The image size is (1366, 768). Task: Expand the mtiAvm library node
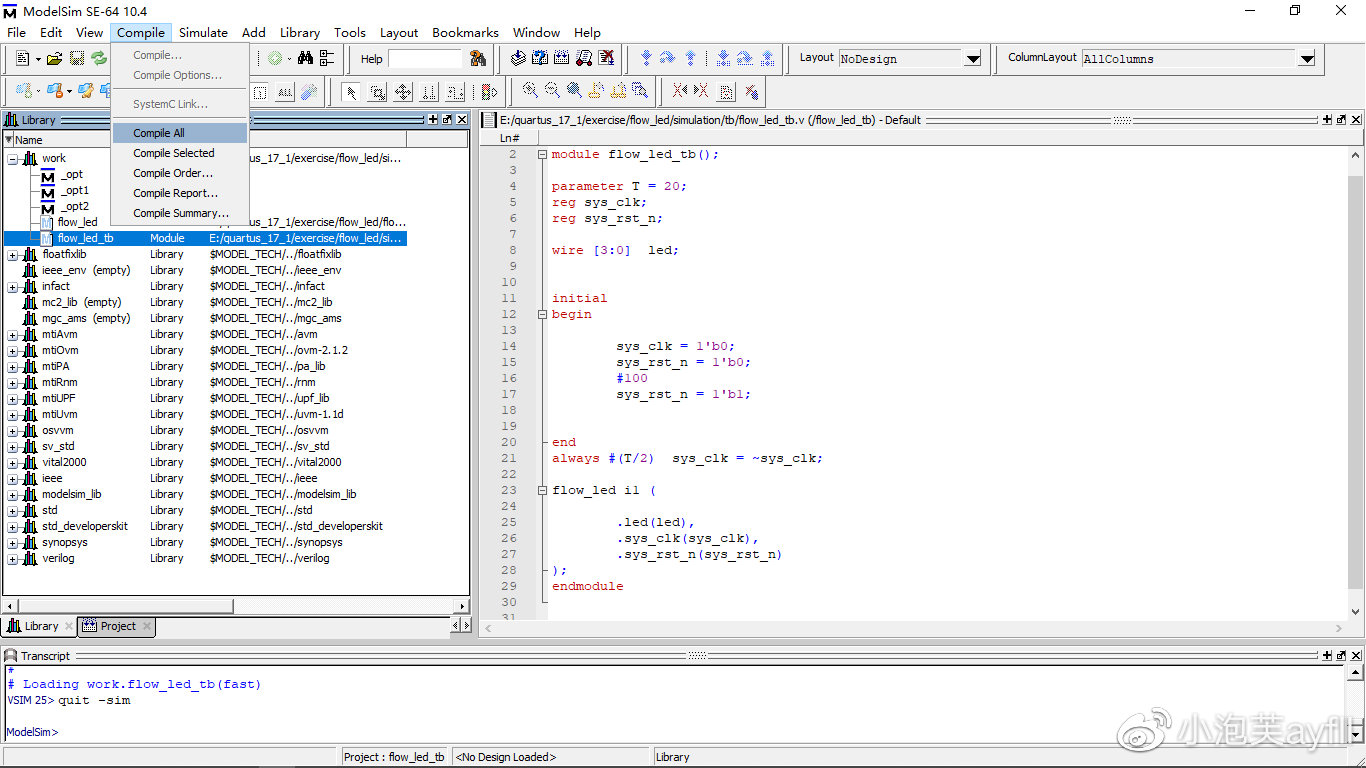point(13,334)
